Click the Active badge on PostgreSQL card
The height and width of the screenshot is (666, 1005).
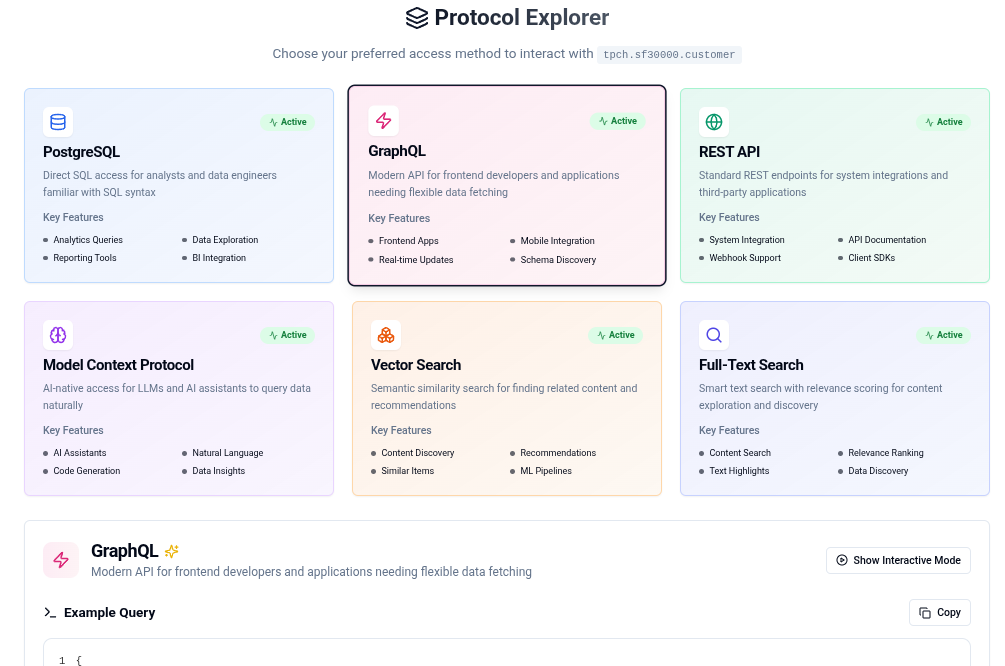point(288,122)
